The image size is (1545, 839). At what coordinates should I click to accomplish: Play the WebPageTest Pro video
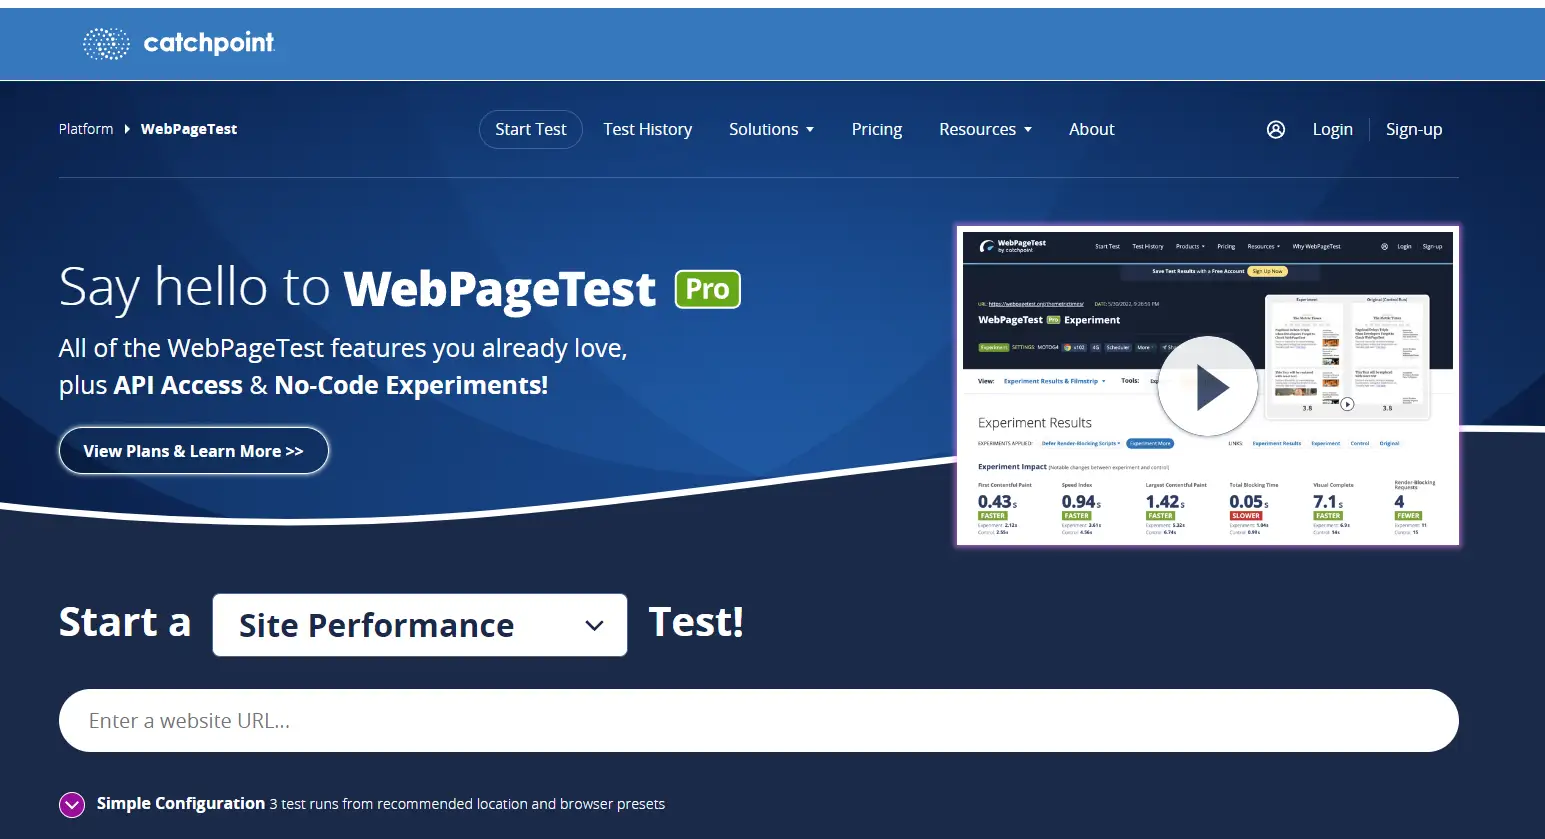1207,387
